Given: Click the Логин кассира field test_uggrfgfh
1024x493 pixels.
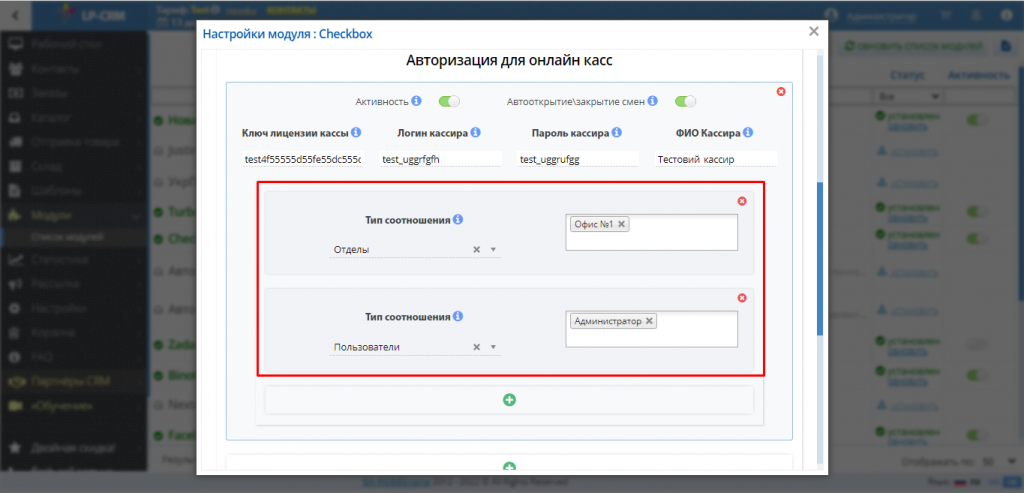Looking at the screenshot, I should tap(440, 159).
